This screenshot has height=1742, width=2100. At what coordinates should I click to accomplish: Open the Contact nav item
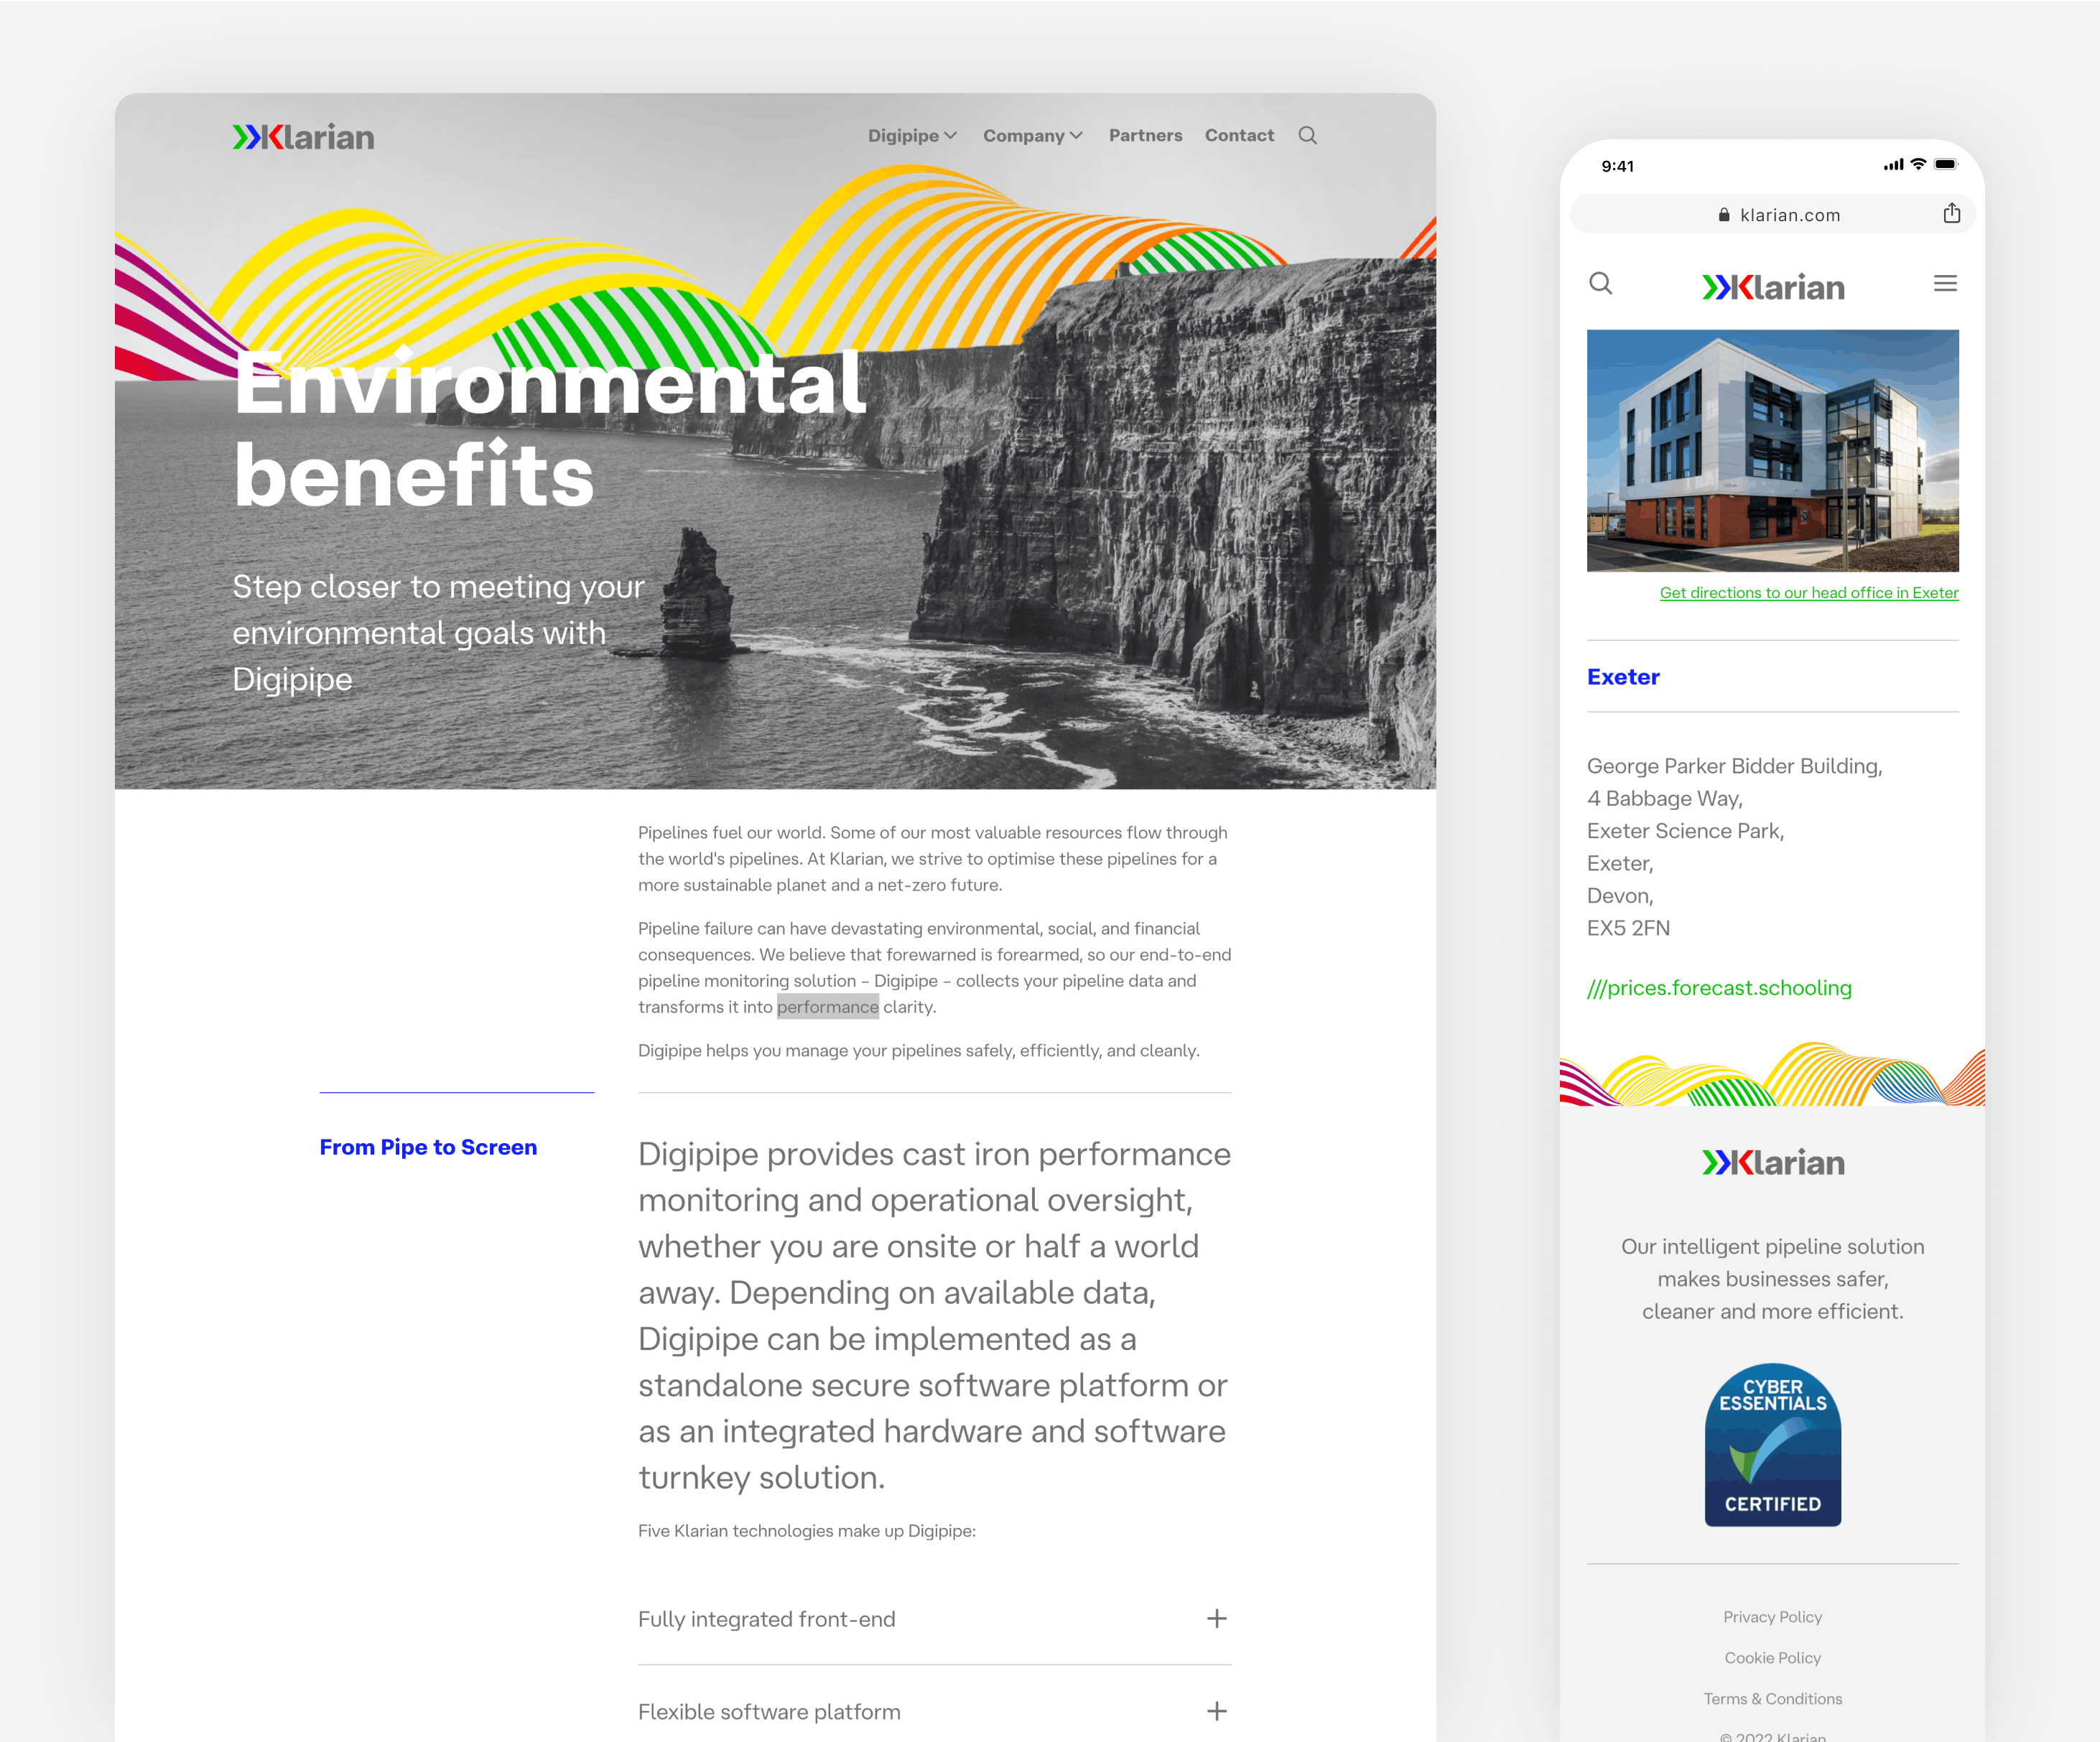(1239, 136)
